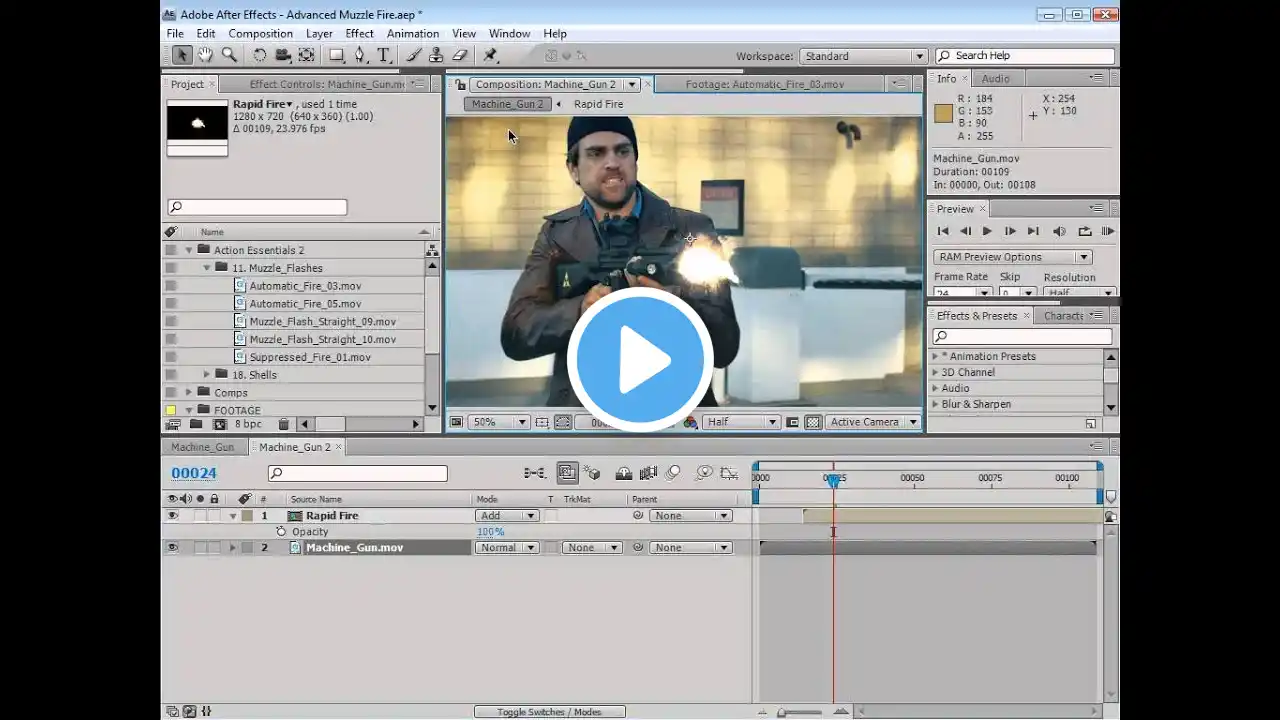Screen dimensions: 1280x720
Task: Open the Add blending mode dropdown
Action: pos(507,516)
